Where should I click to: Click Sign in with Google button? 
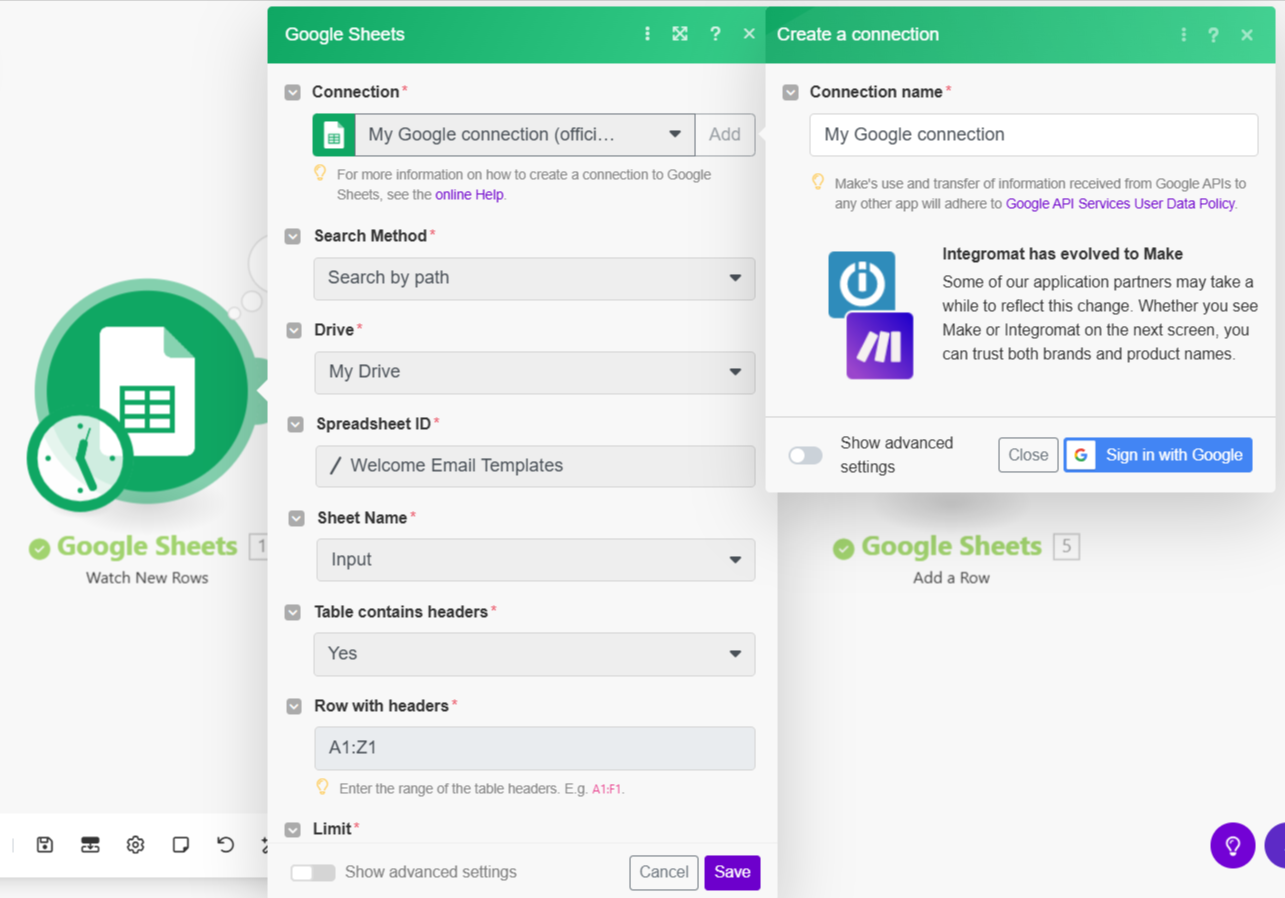tap(1158, 455)
